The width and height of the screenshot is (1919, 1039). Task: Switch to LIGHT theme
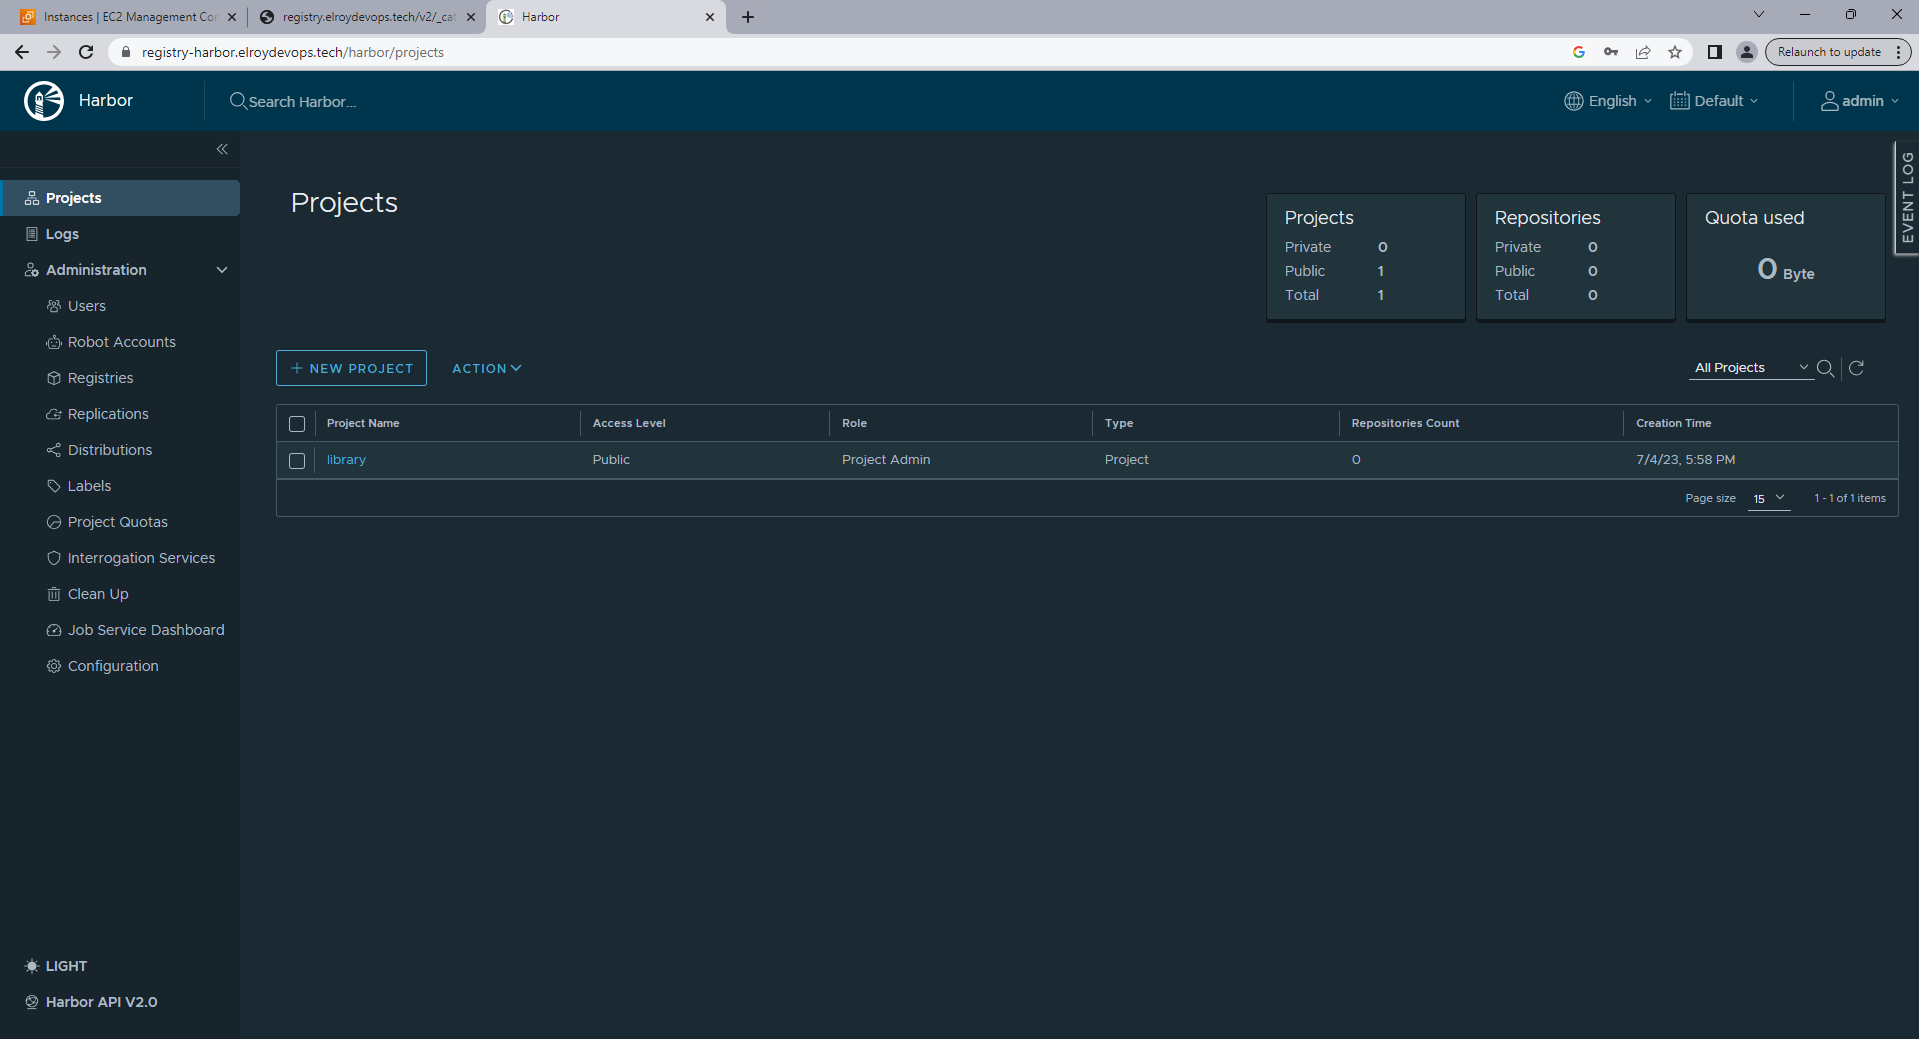point(66,966)
